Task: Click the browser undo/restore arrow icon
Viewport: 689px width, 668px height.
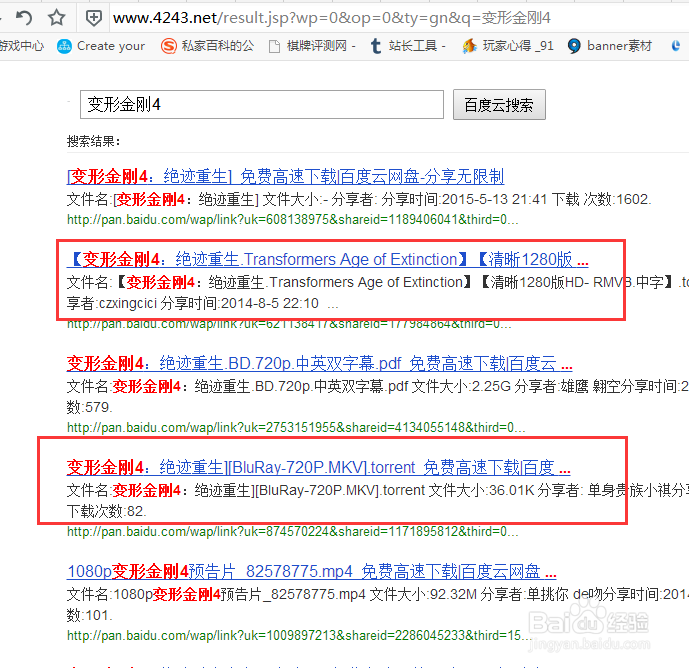Action: click(24, 18)
